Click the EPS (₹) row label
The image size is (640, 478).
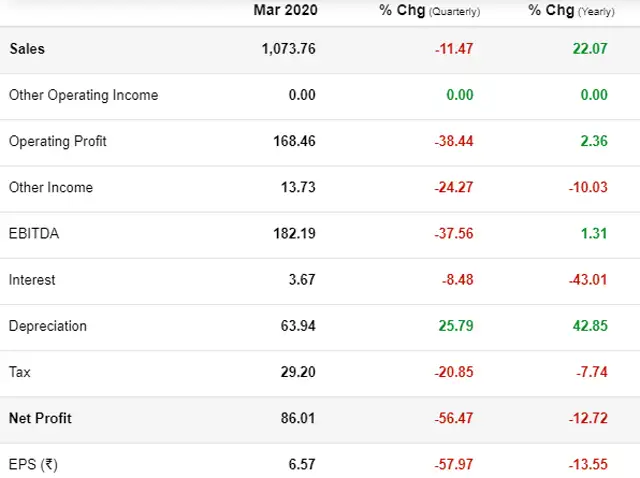pyautogui.click(x=32, y=463)
